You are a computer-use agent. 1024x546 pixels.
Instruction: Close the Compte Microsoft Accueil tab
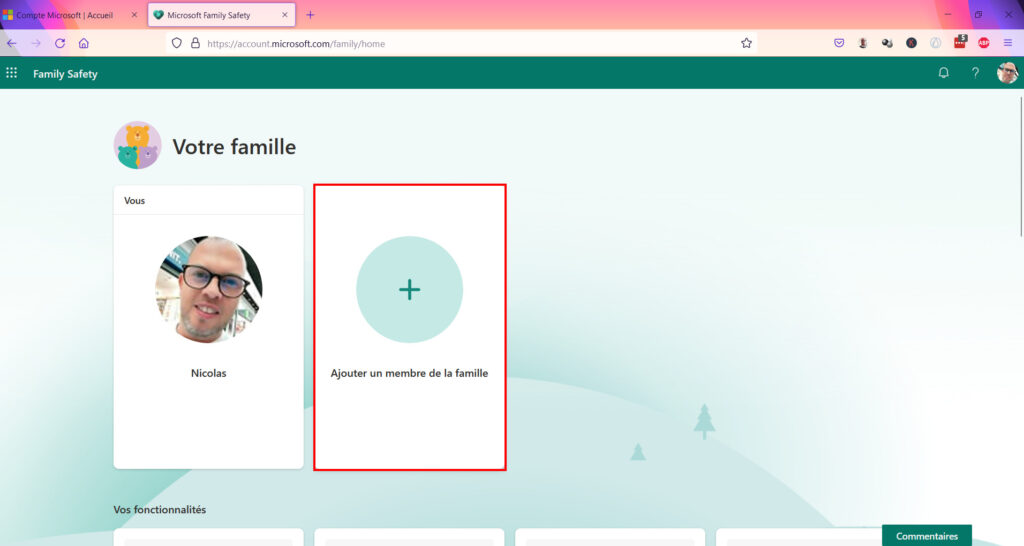click(x=135, y=14)
